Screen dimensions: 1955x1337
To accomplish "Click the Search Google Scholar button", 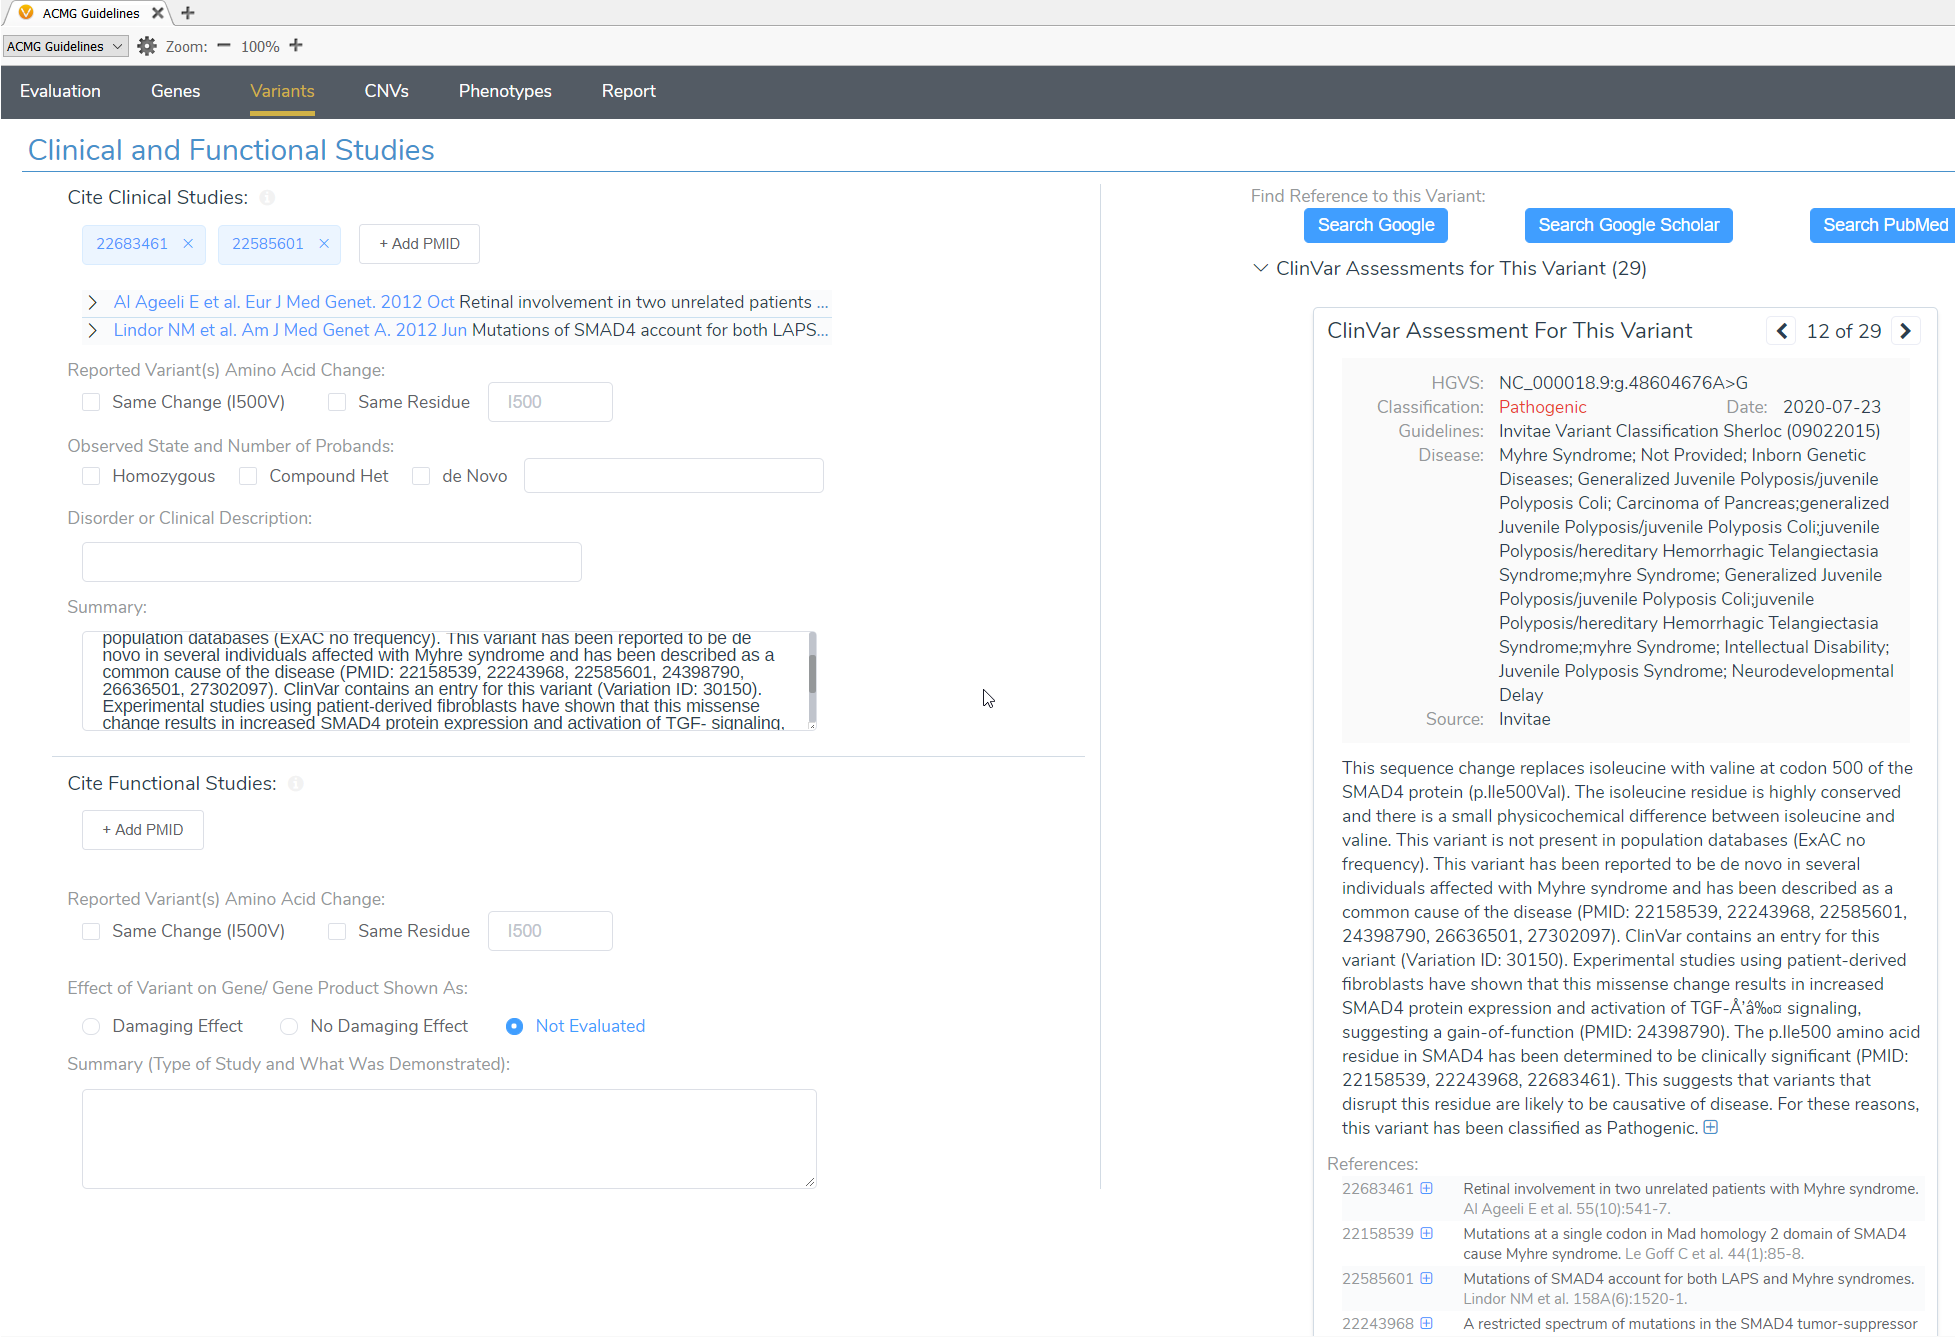I will pos(1628,225).
